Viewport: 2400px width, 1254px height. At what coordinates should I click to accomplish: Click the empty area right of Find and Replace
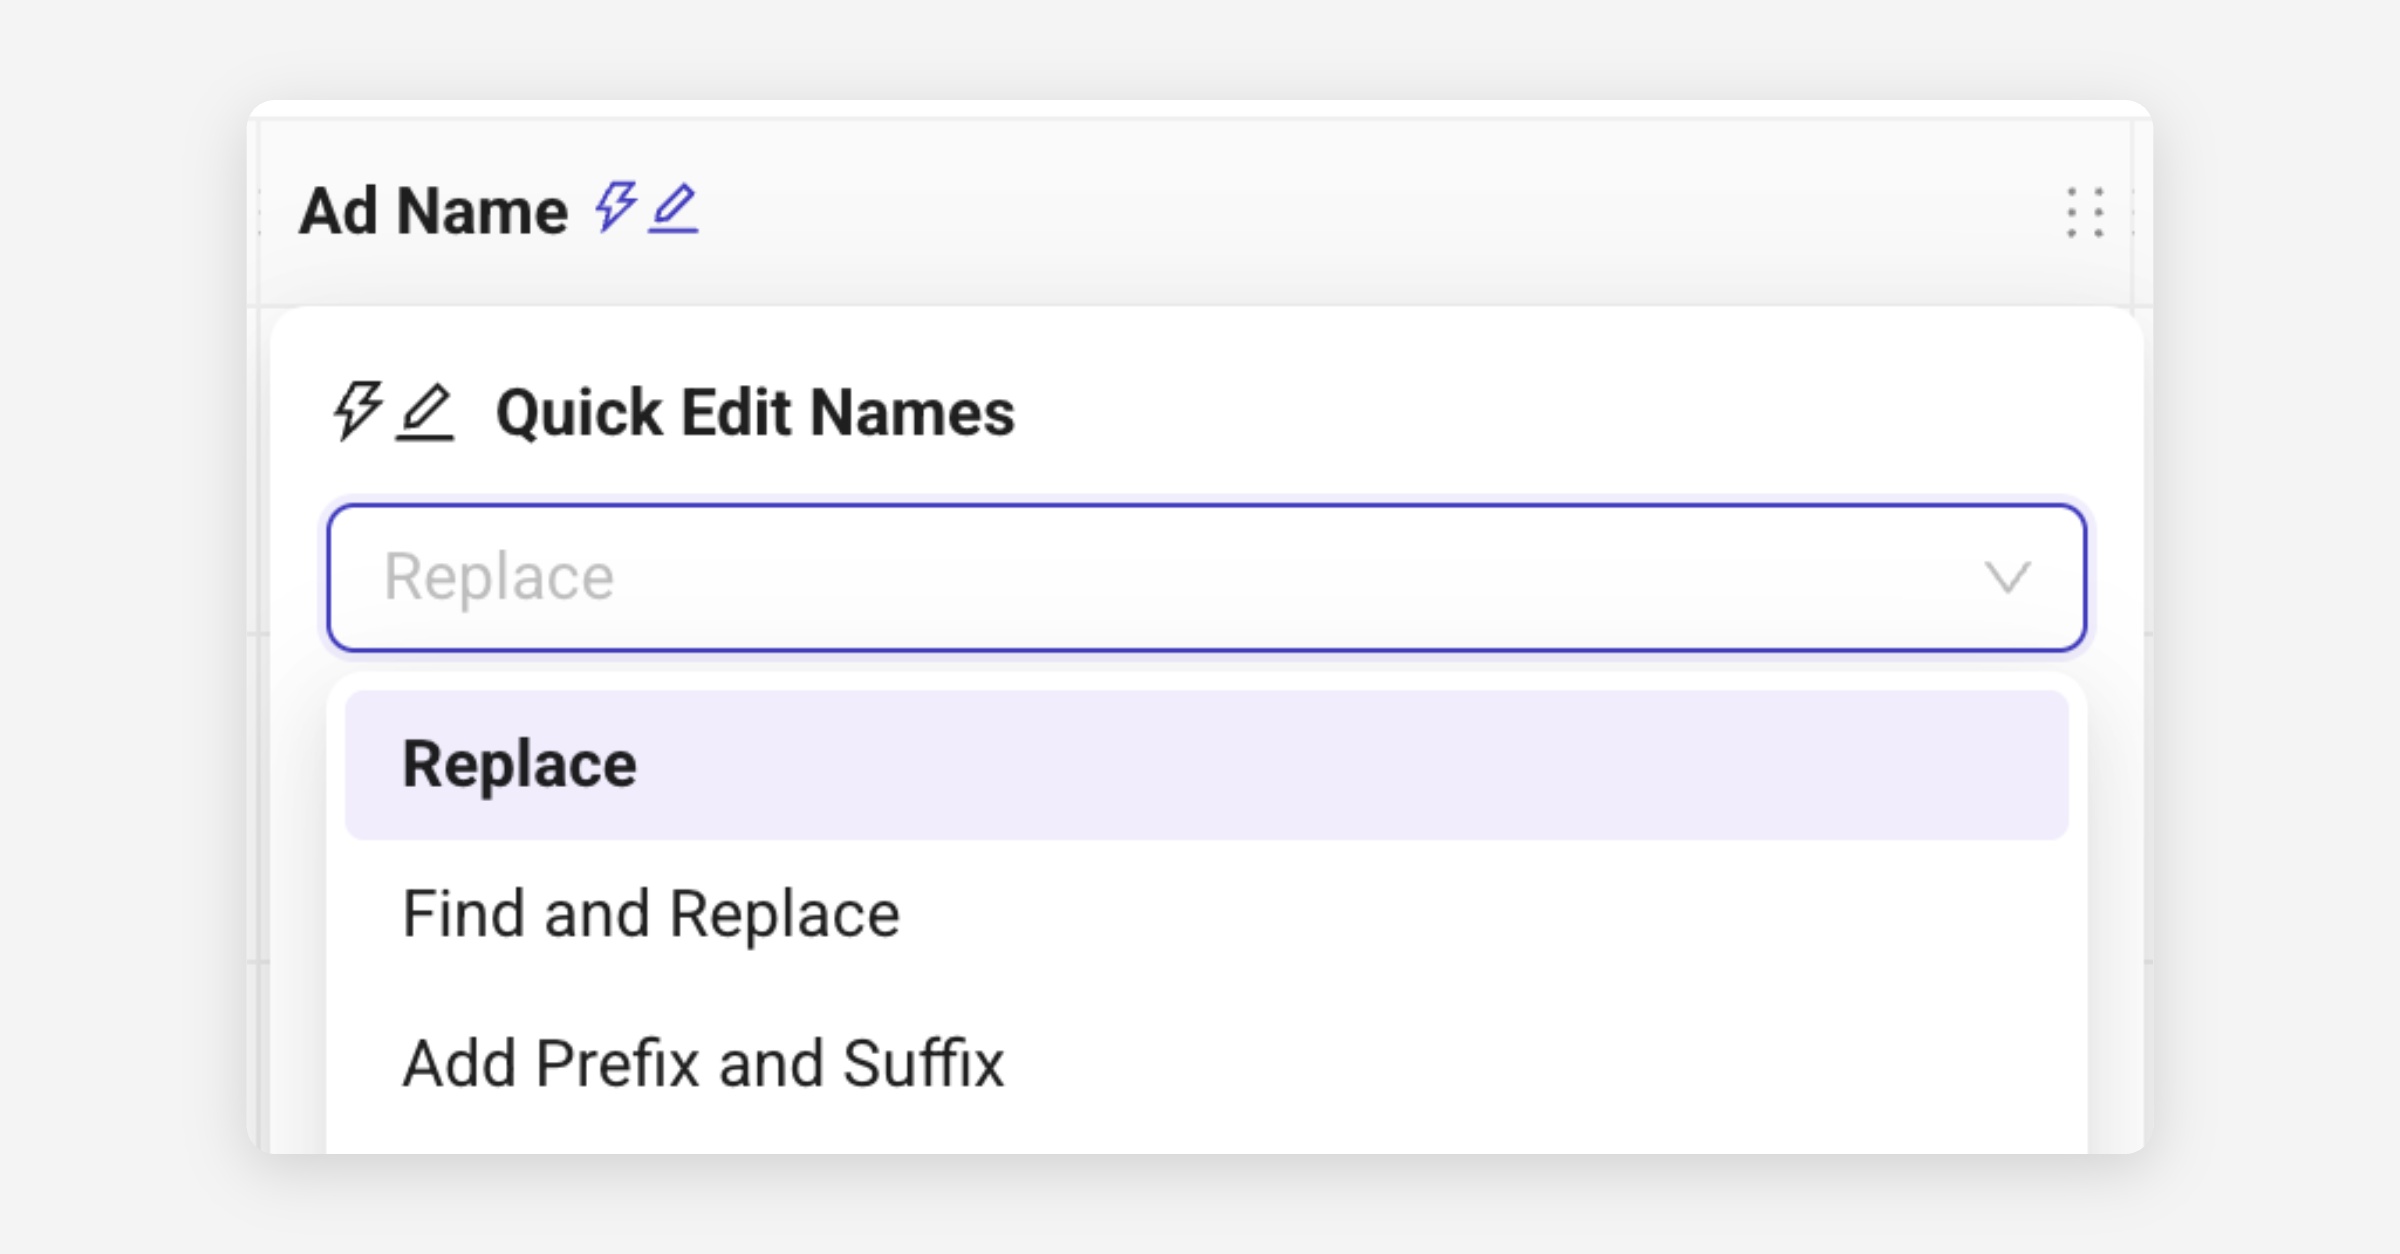pyautogui.click(x=1500, y=914)
